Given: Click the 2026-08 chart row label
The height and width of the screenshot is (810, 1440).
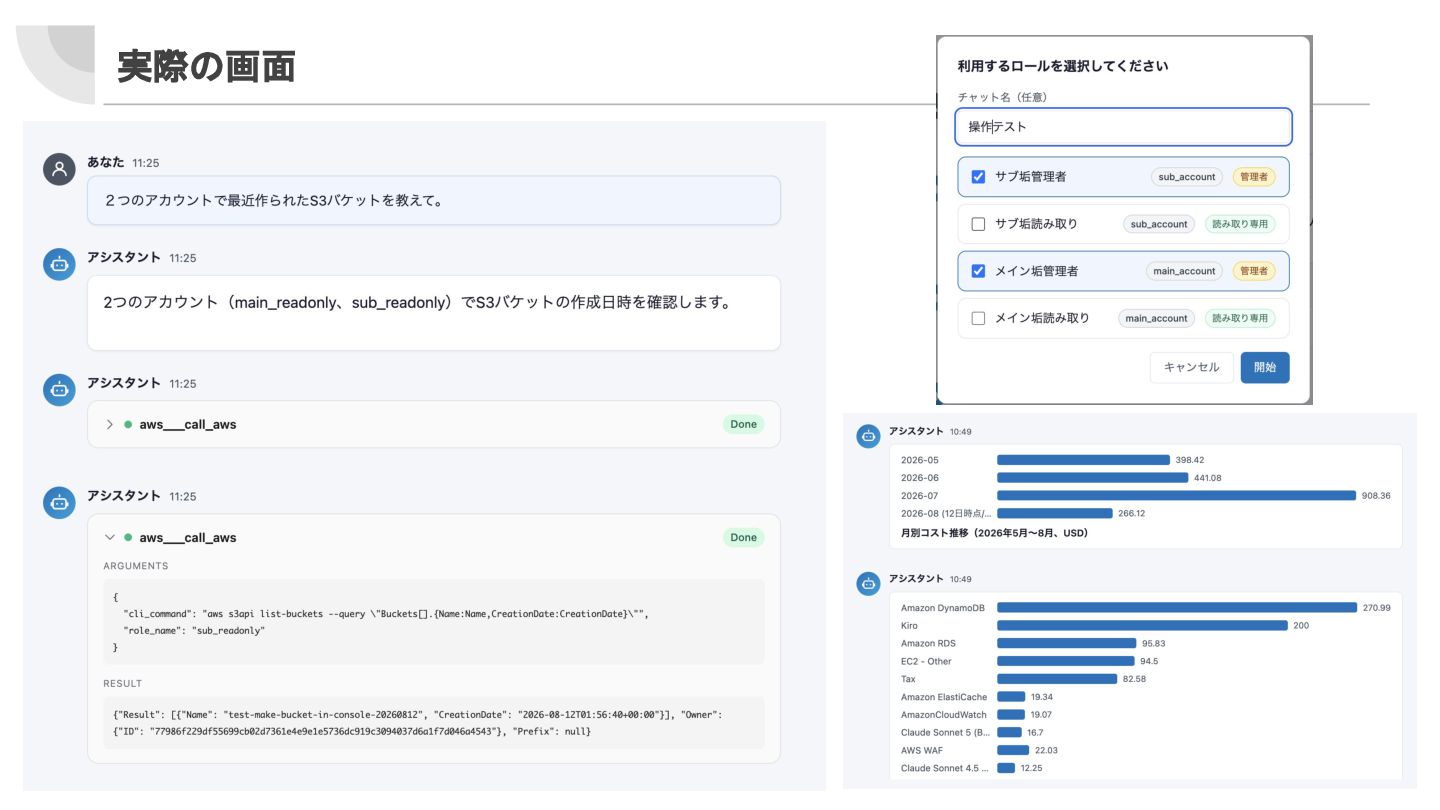Looking at the screenshot, I should tap(946, 513).
